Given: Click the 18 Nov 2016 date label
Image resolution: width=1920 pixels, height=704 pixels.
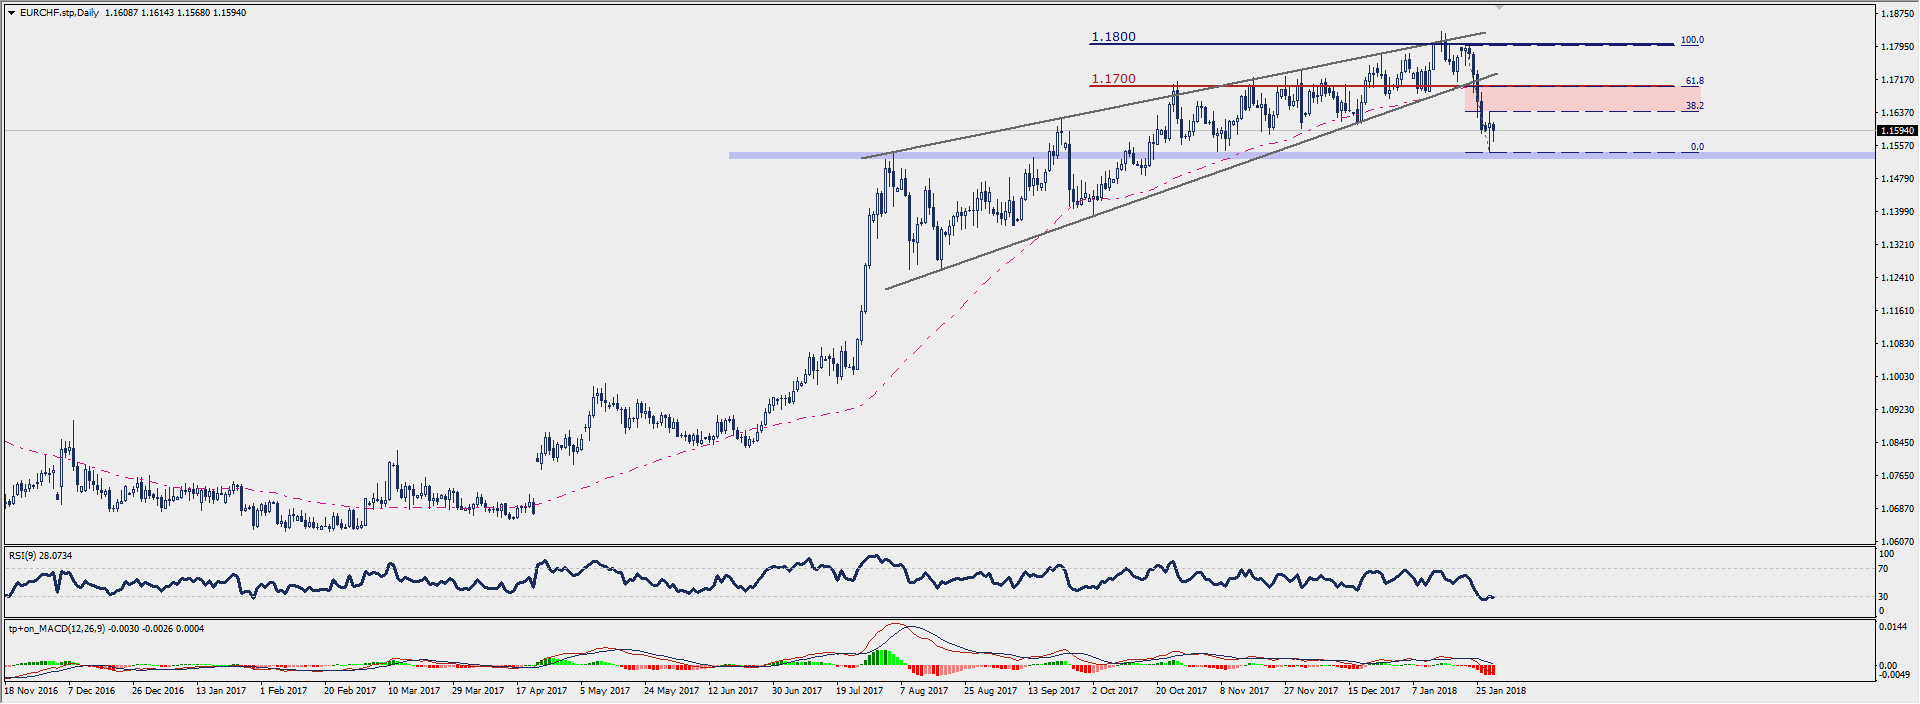Looking at the screenshot, I should (x=31, y=691).
